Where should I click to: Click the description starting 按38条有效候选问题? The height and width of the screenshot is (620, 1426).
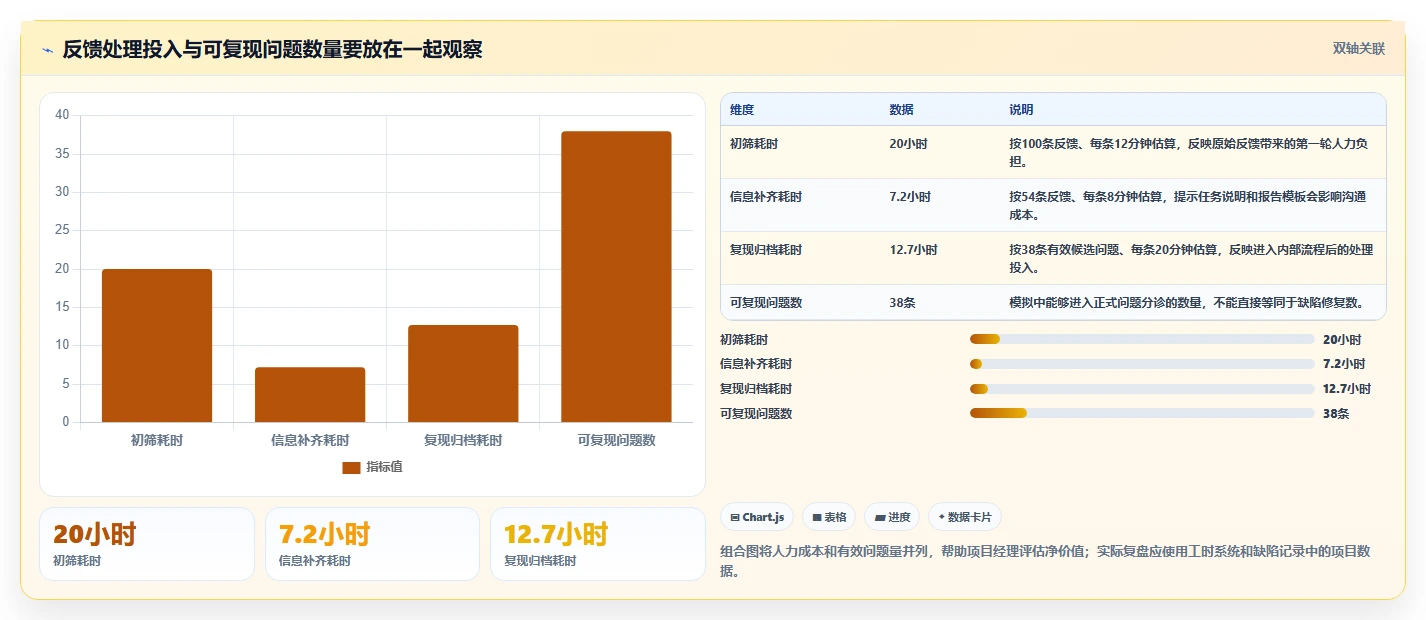tap(1191, 258)
